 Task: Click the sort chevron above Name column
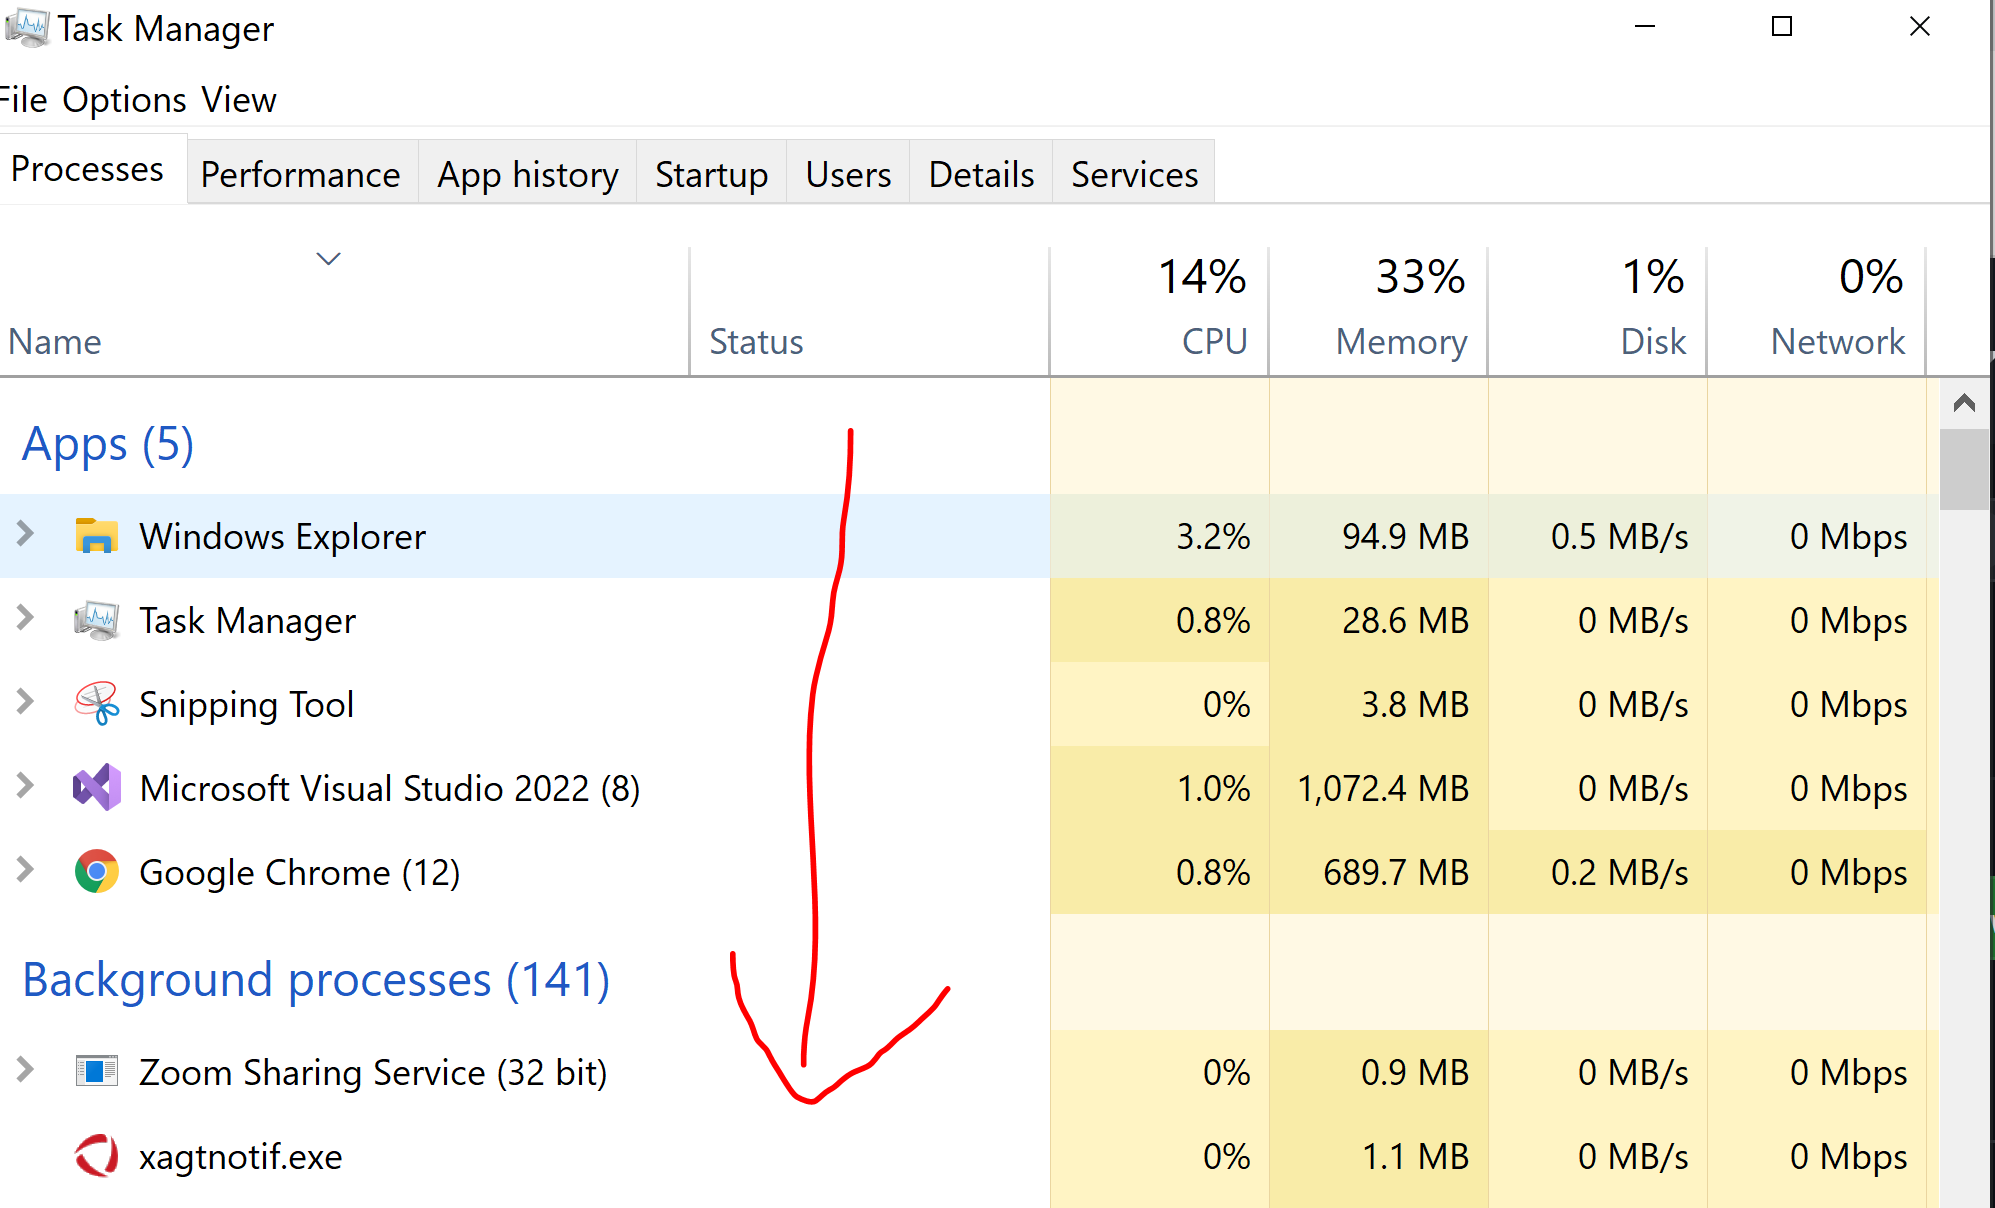click(328, 259)
